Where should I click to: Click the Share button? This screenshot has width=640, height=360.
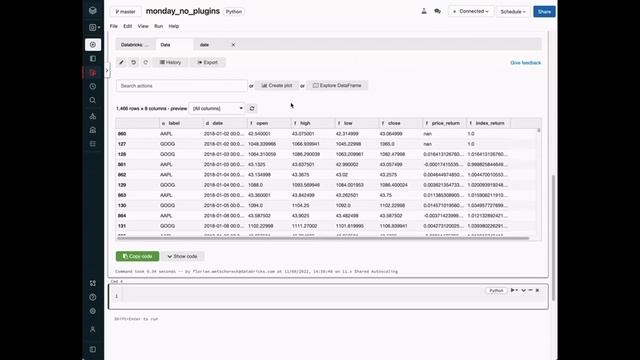click(544, 11)
